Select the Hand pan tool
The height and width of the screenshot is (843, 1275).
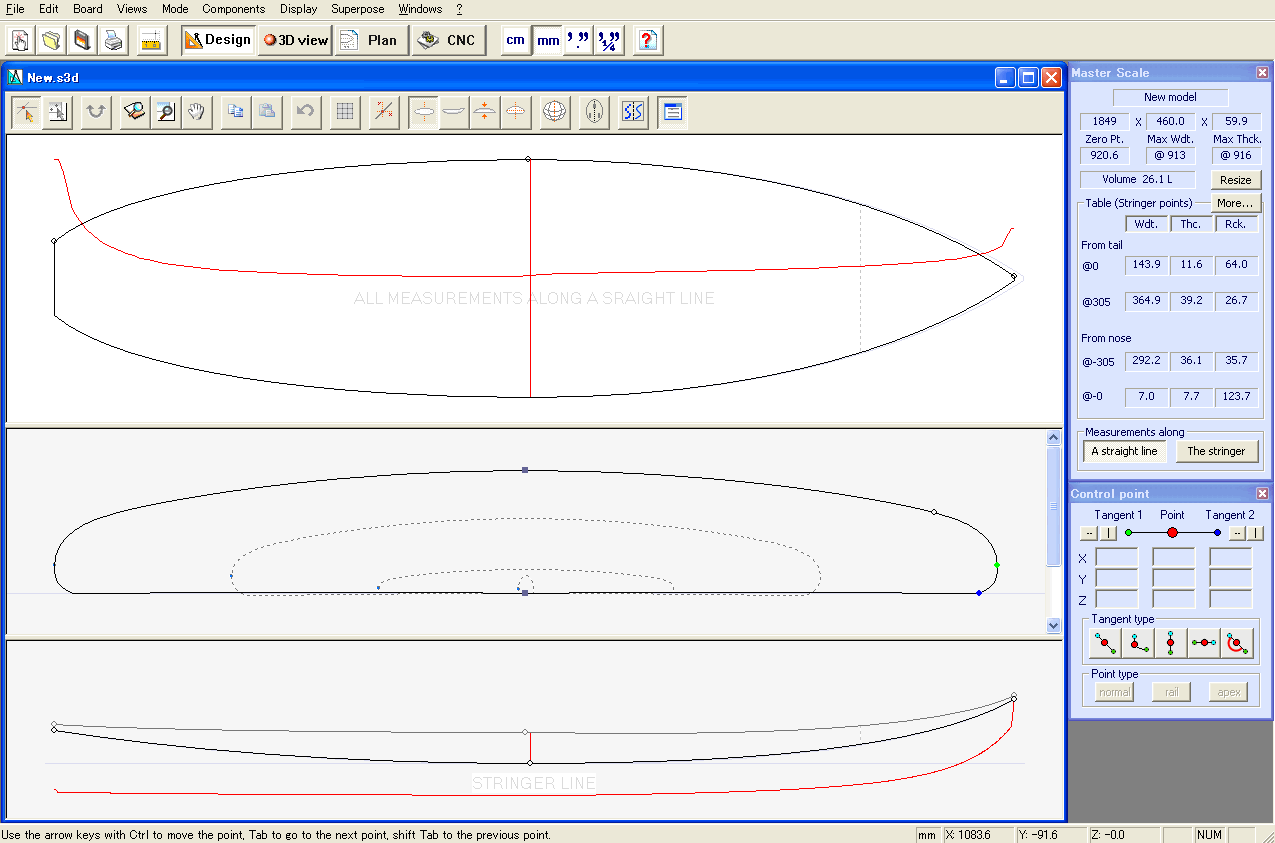pyautogui.click(x=196, y=112)
